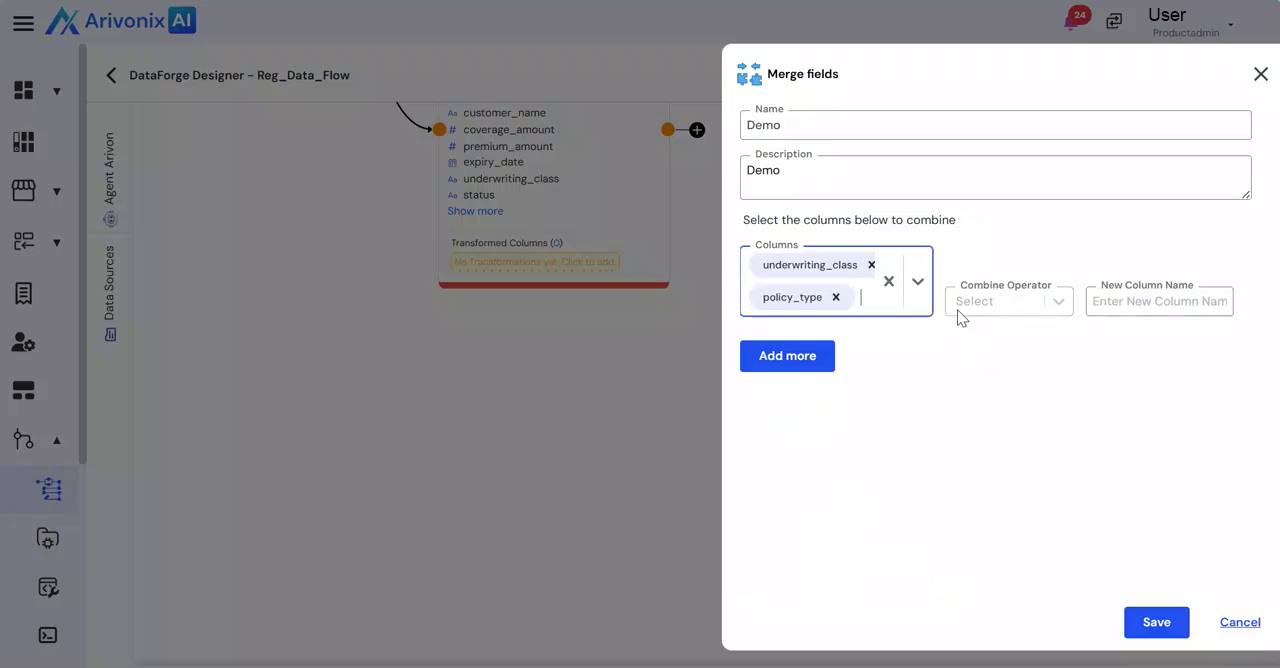Click the Cancel link

coord(1240,622)
